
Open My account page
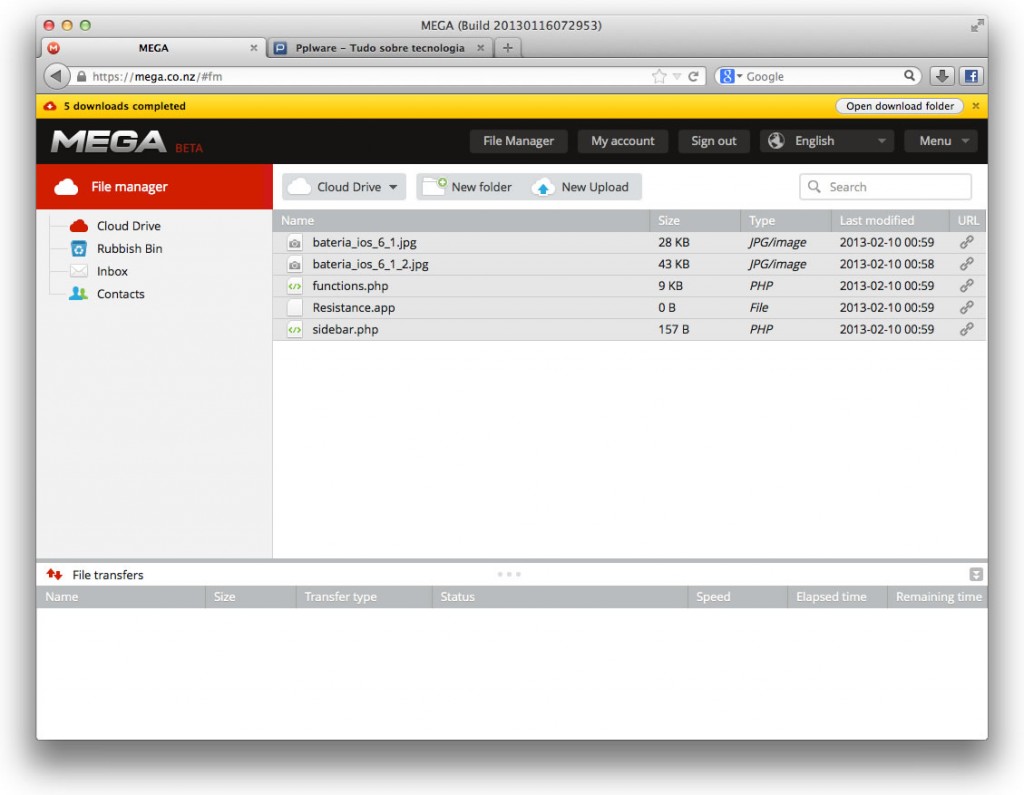(x=622, y=141)
